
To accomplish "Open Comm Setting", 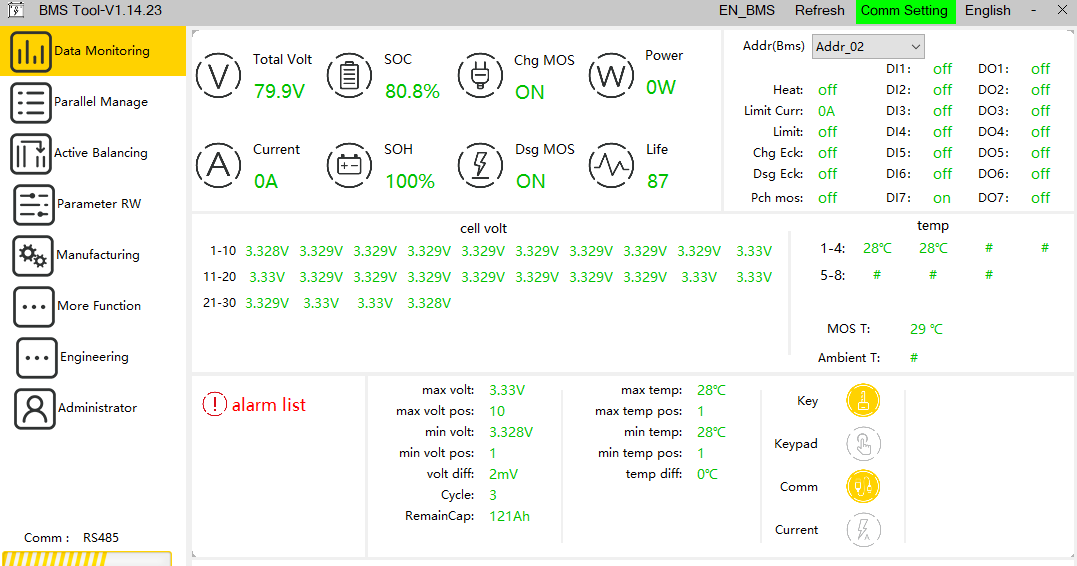I will (x=904, y=11).
